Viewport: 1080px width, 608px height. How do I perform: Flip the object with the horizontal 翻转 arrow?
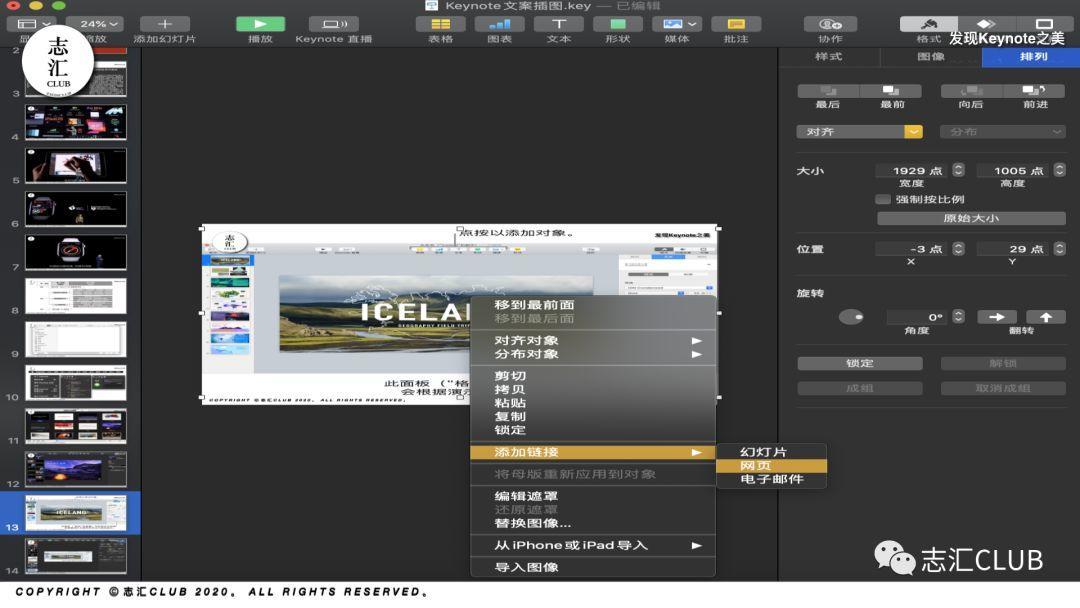996,315
